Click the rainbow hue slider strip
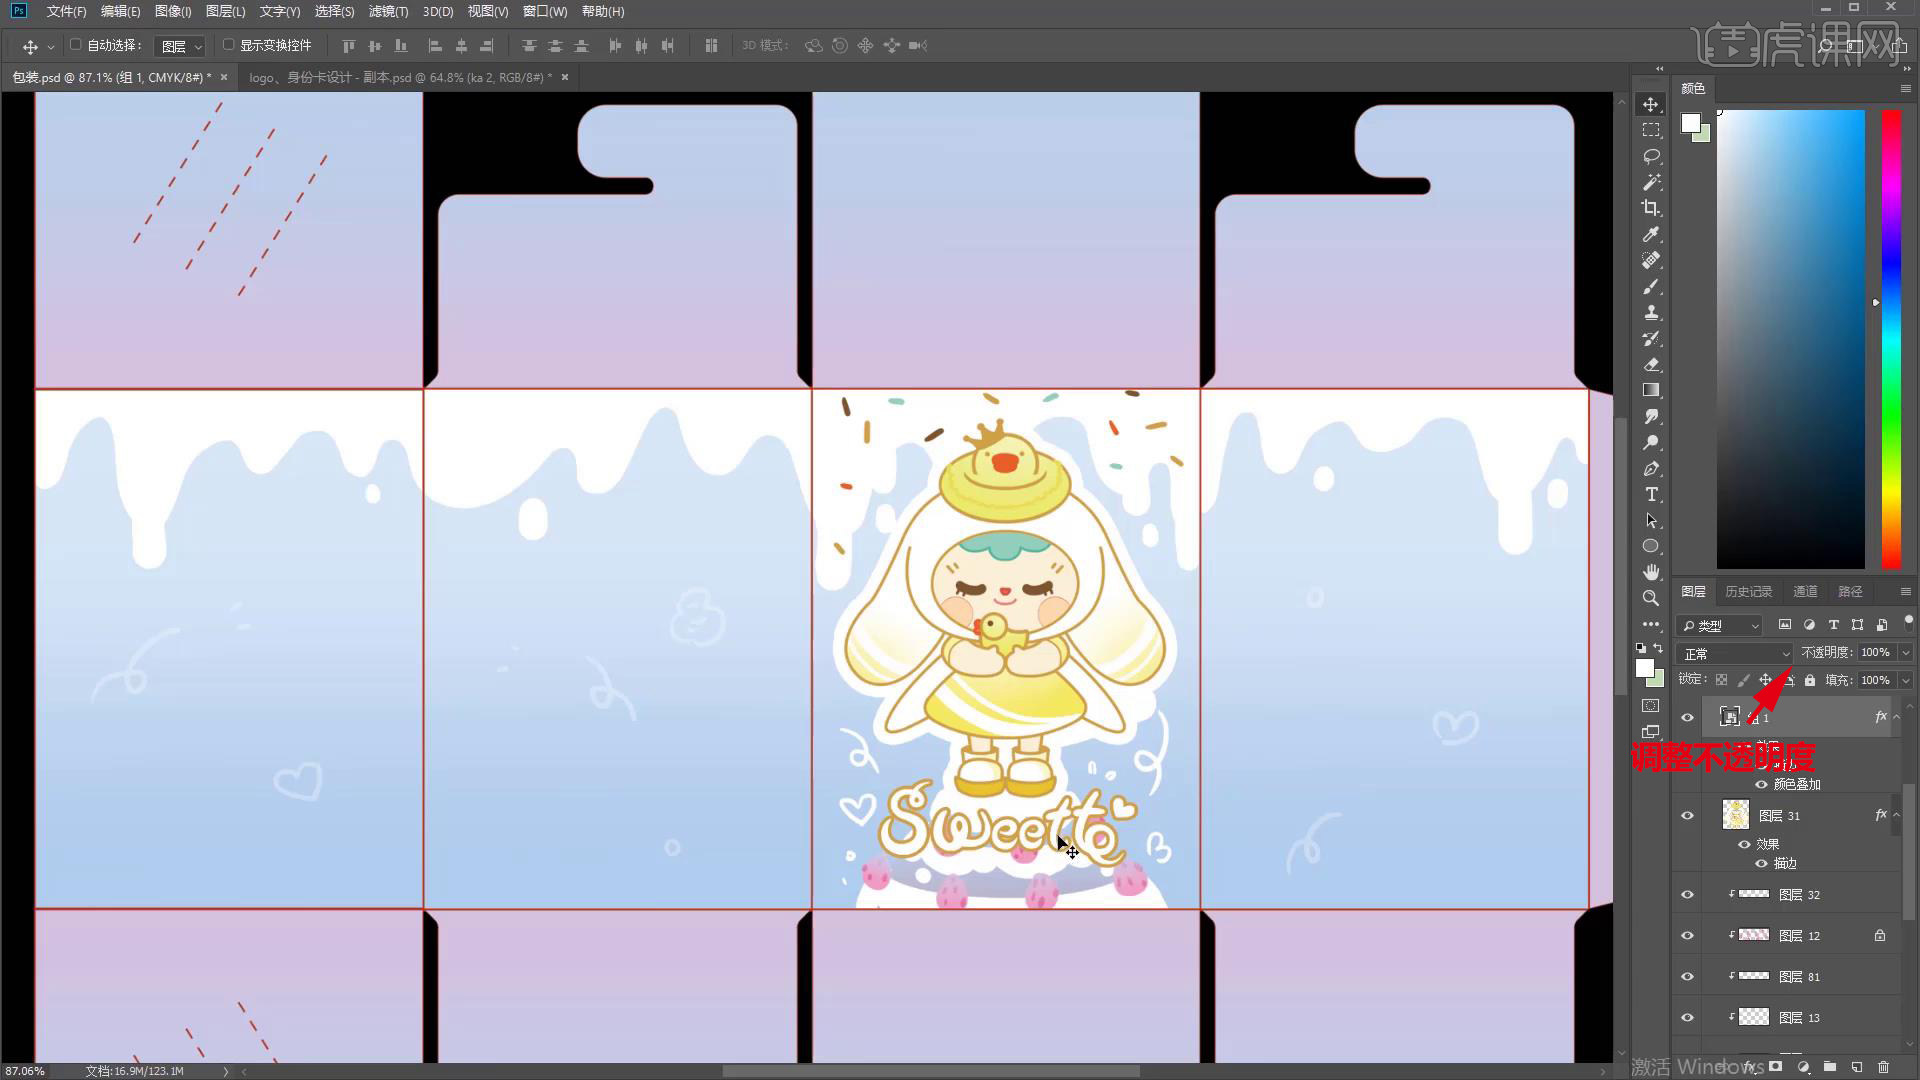The height and width of the screenshot is (1080, 1920). (1890, 340)
